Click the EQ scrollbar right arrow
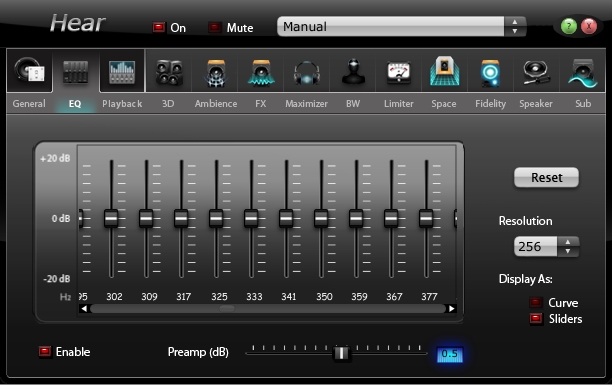The image size is (612, 385). 452,308
